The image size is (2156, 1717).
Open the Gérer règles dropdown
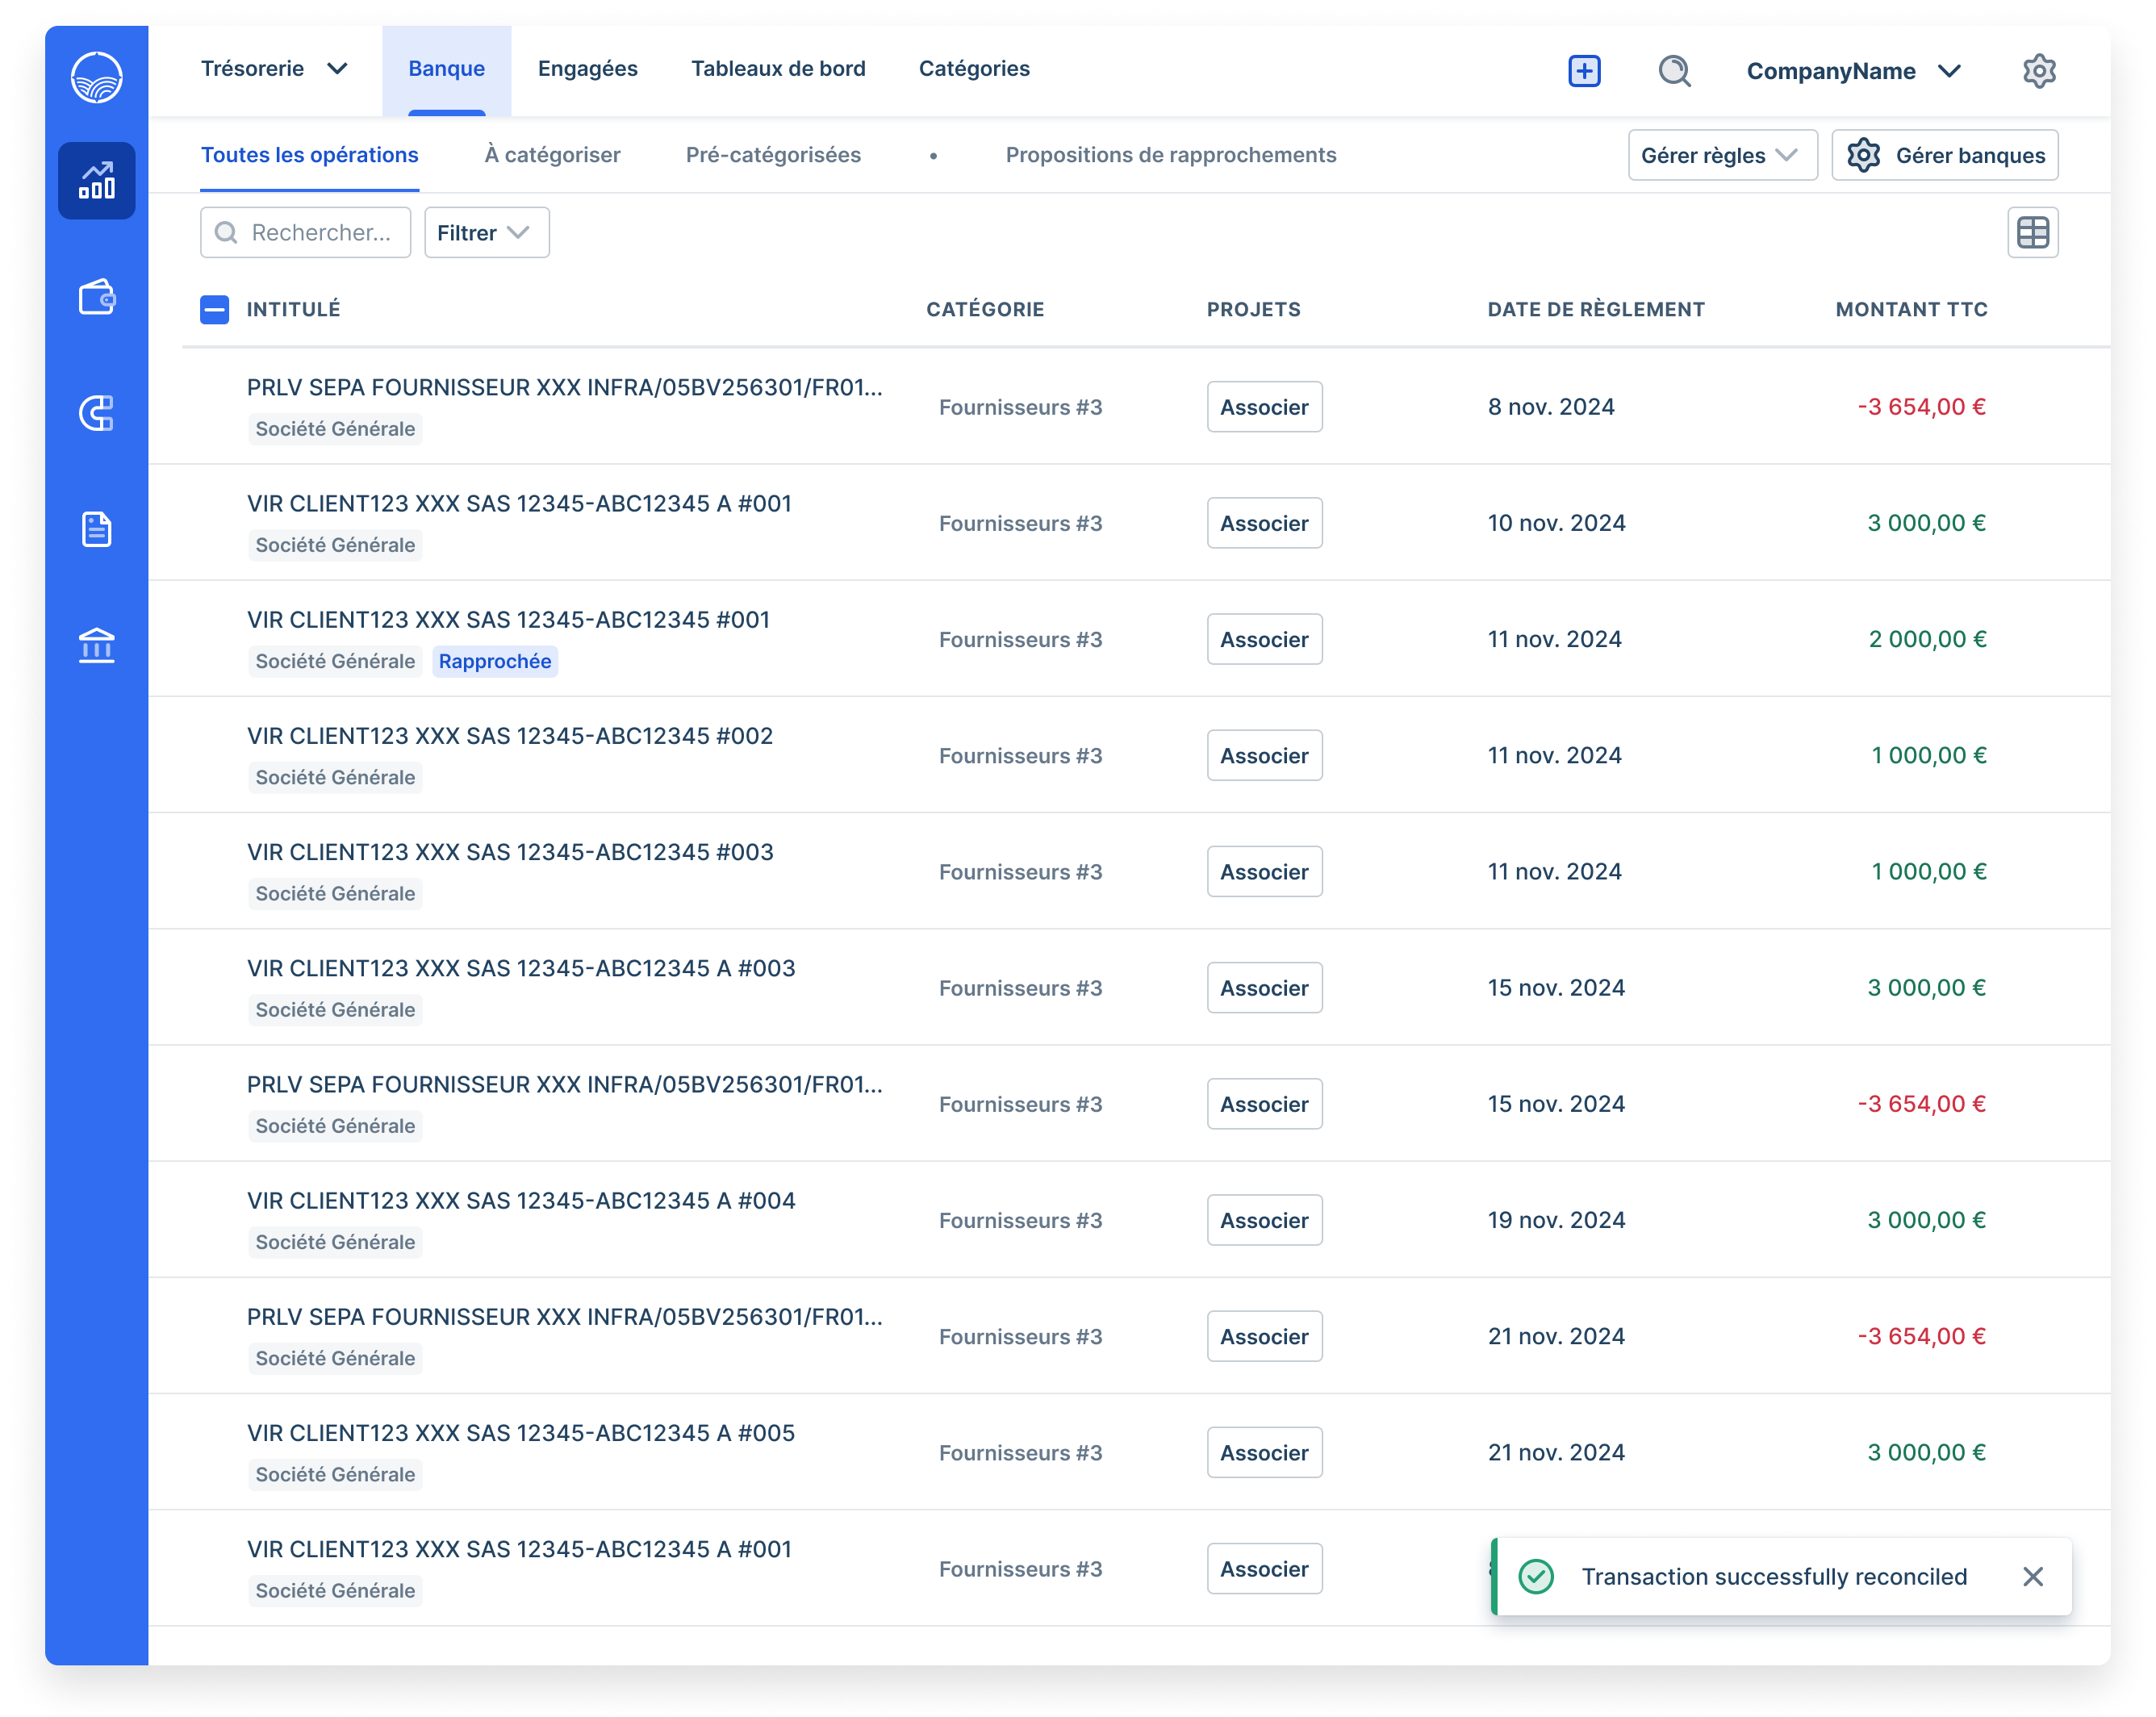(x=1722, y=156)
